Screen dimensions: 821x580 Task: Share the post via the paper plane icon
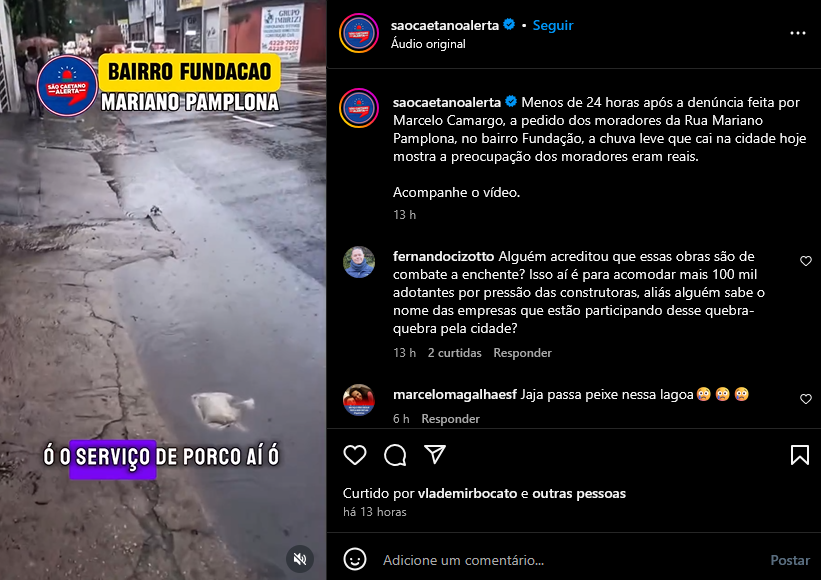(x=435, y=454)
